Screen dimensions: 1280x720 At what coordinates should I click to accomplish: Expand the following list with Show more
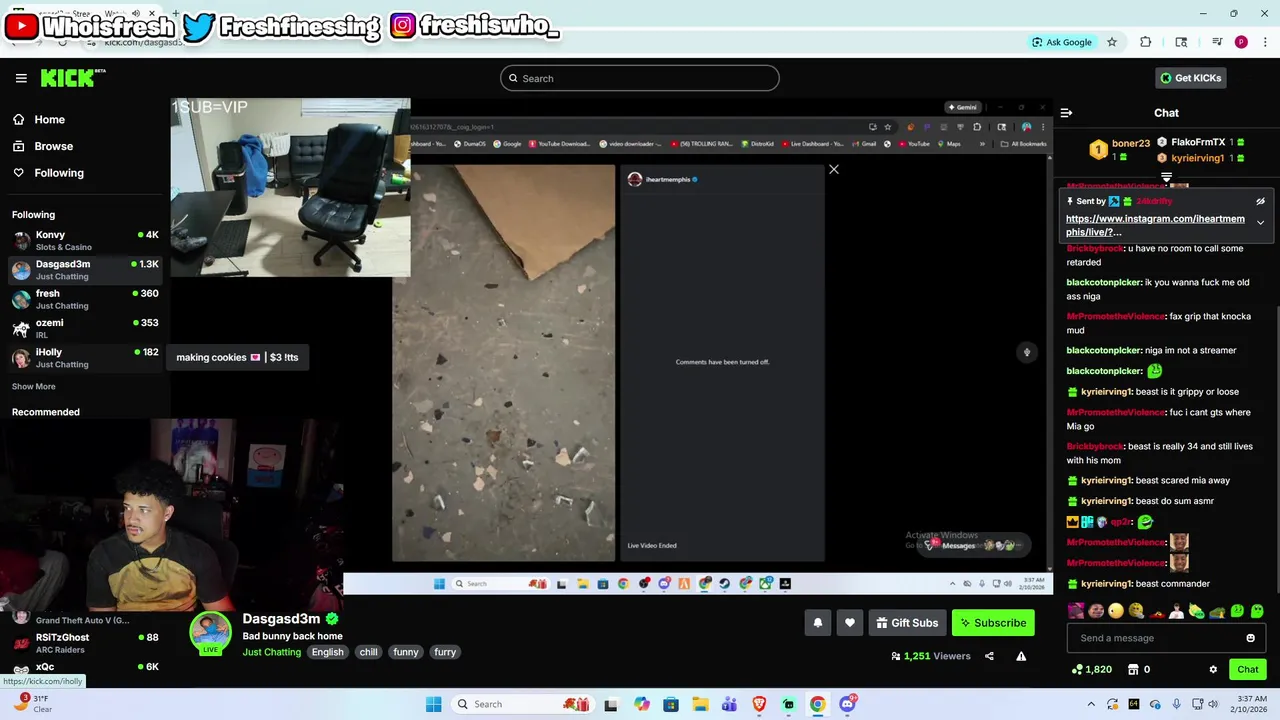(34, 386)
